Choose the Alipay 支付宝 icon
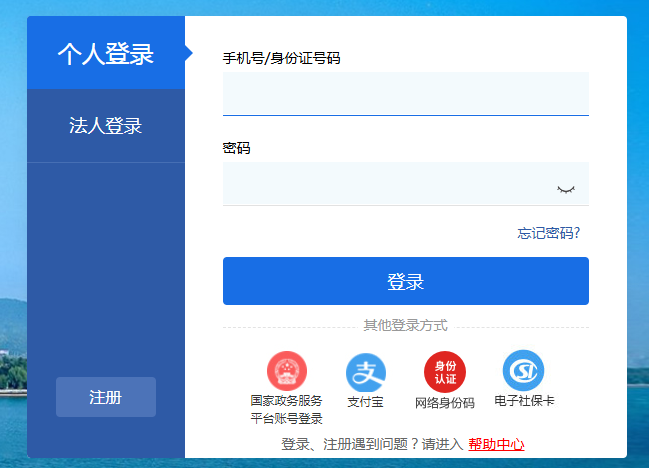 click(x=365, y=373)
